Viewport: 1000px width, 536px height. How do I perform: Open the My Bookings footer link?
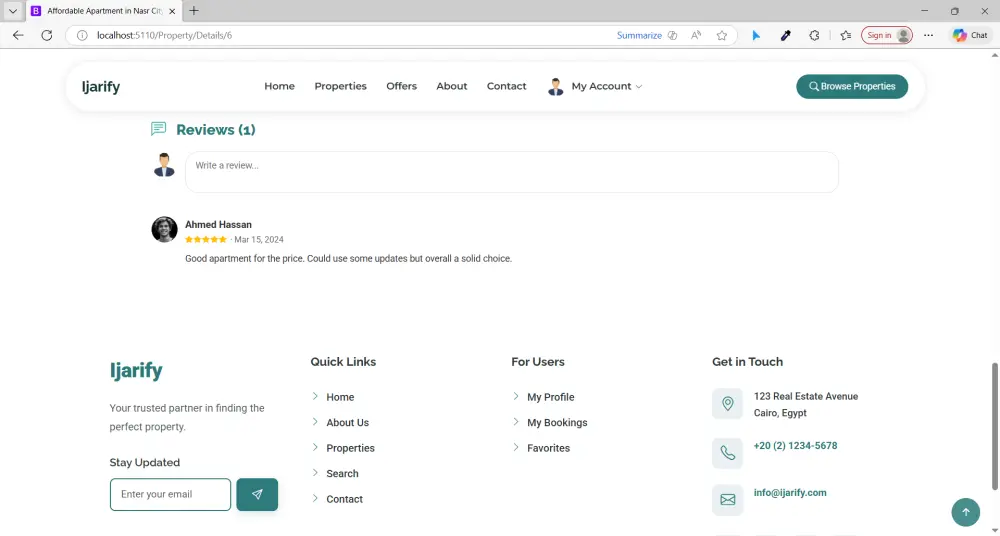557,422
